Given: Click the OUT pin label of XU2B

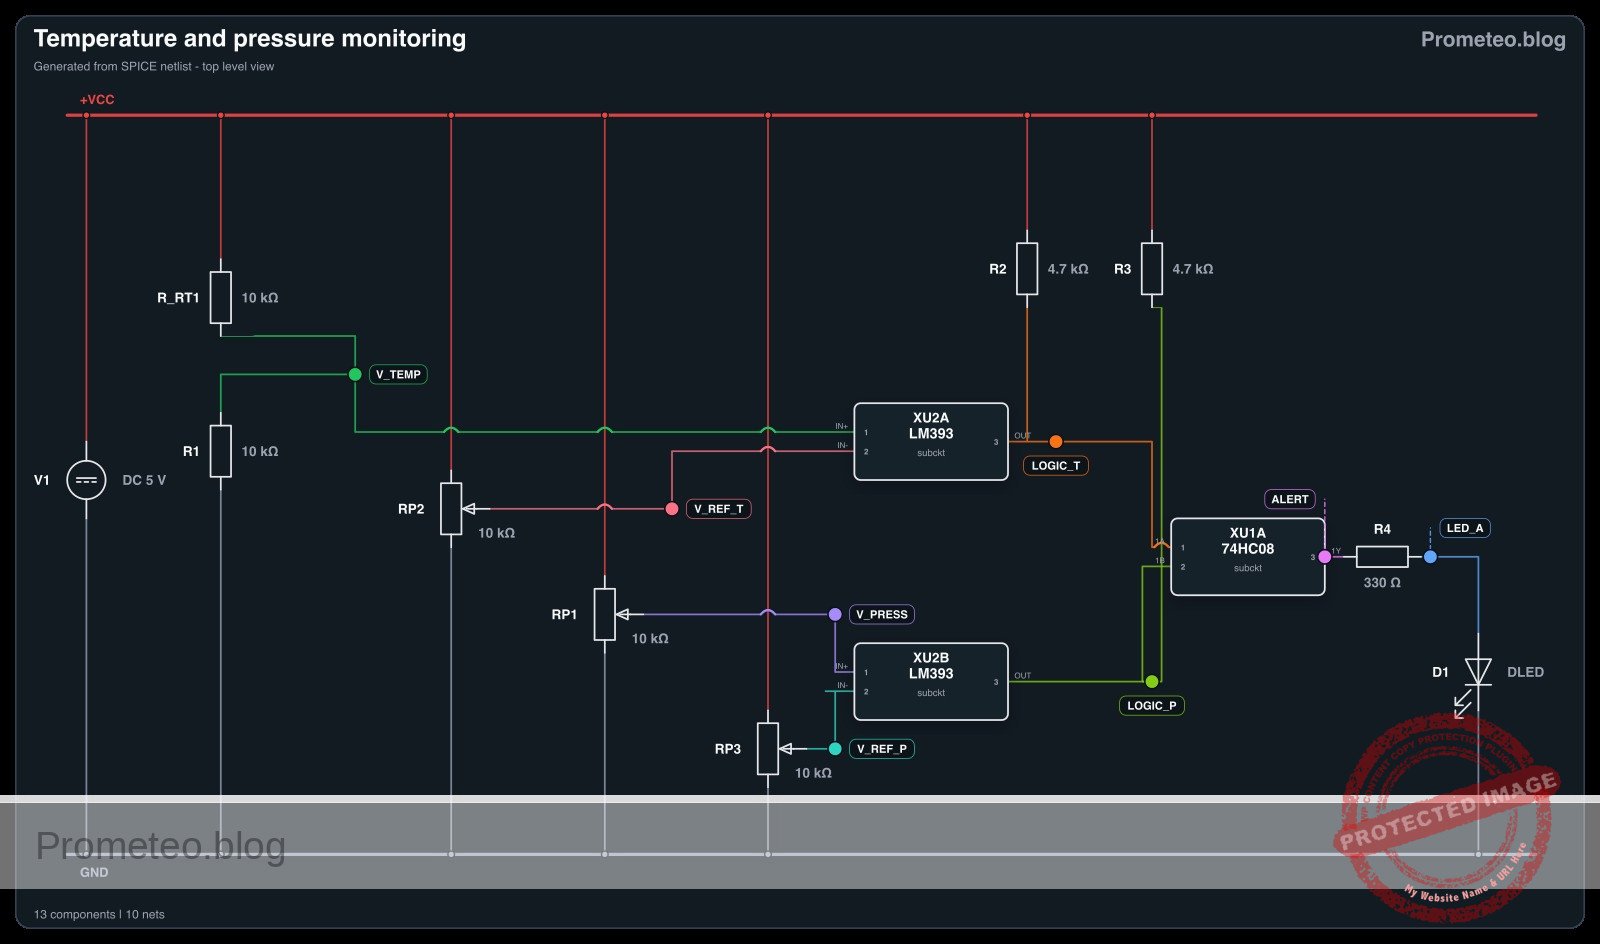Looking at the screenshot, I should tap(1022, 675).
